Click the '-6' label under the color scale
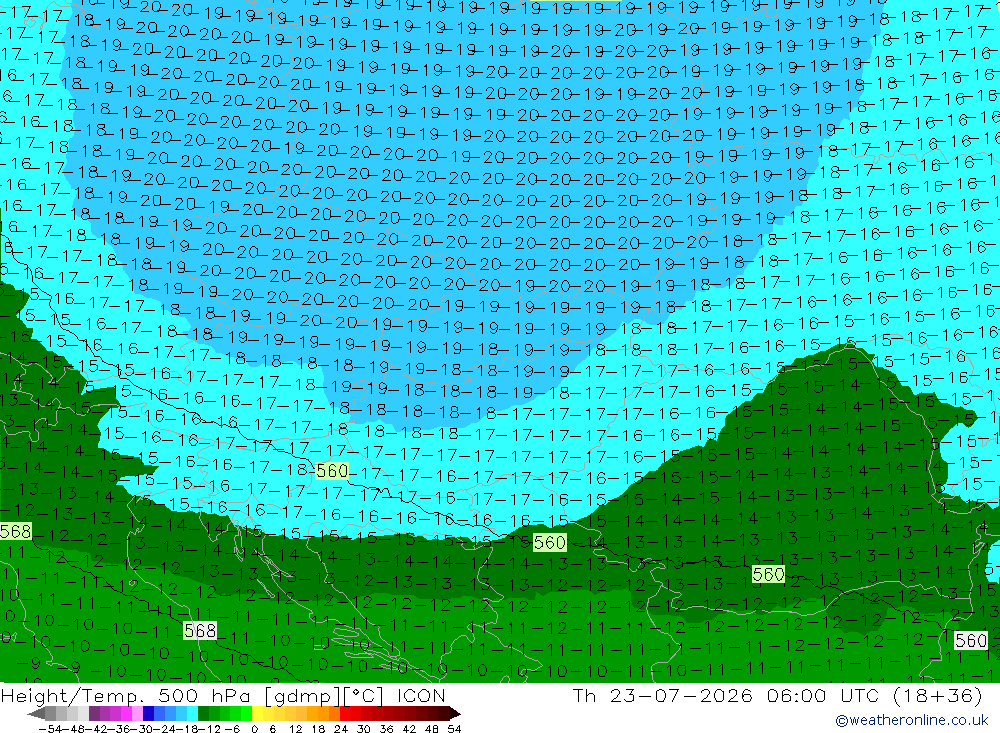 232,729
